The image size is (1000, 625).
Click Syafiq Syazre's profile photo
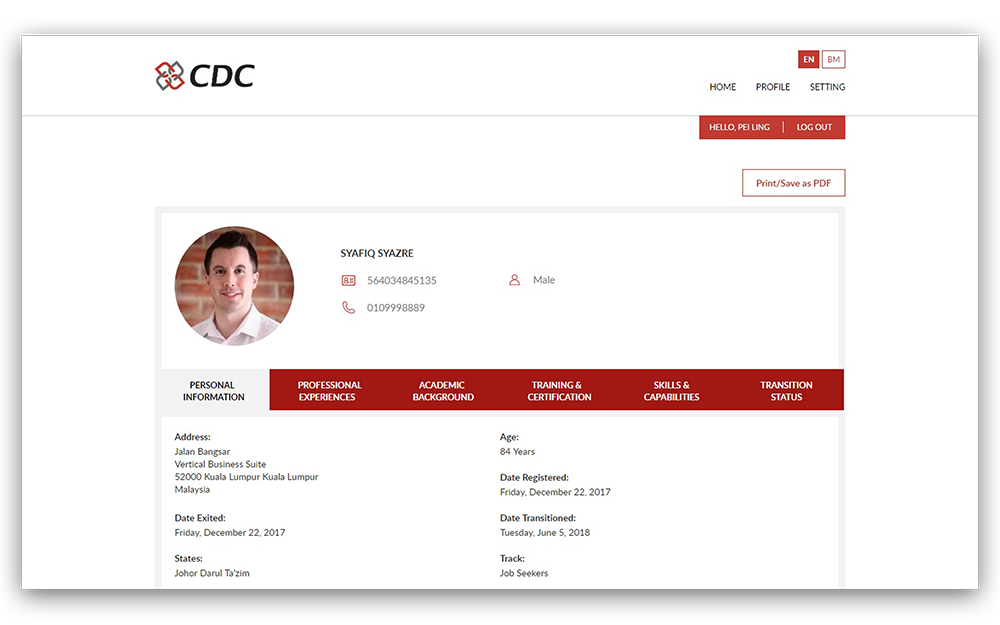coord(234,286)
